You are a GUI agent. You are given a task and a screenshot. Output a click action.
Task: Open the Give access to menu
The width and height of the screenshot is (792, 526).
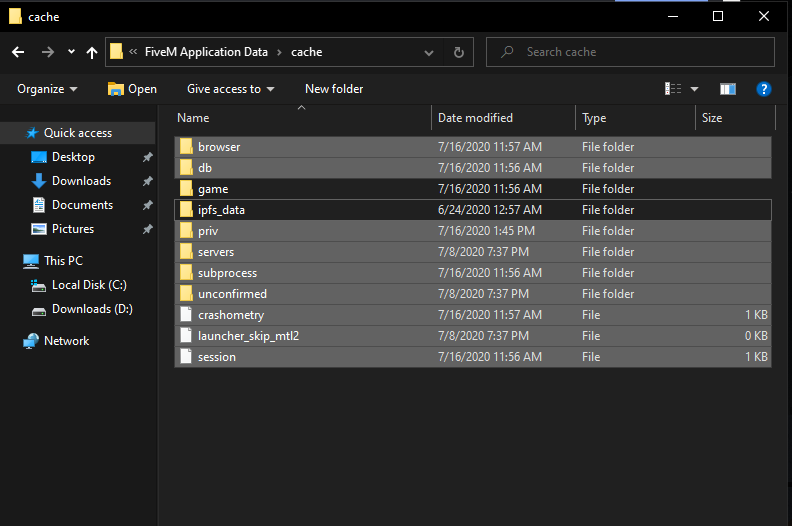pos(230,89)
